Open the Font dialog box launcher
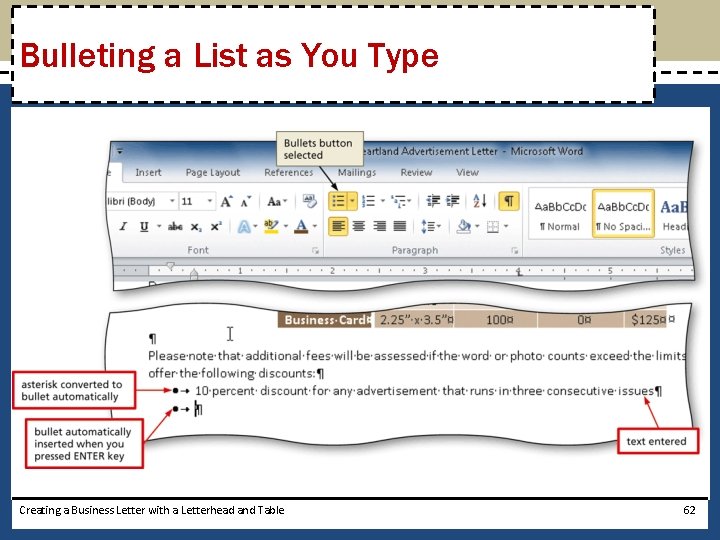This screenshot has width=720, height=540. coord(315,251)
